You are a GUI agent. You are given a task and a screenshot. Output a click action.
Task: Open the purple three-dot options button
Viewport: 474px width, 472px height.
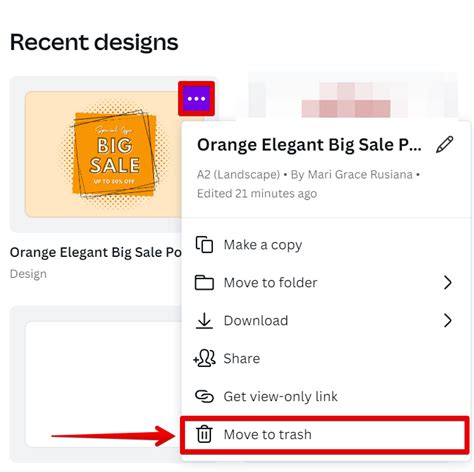(x=196, y=99)
